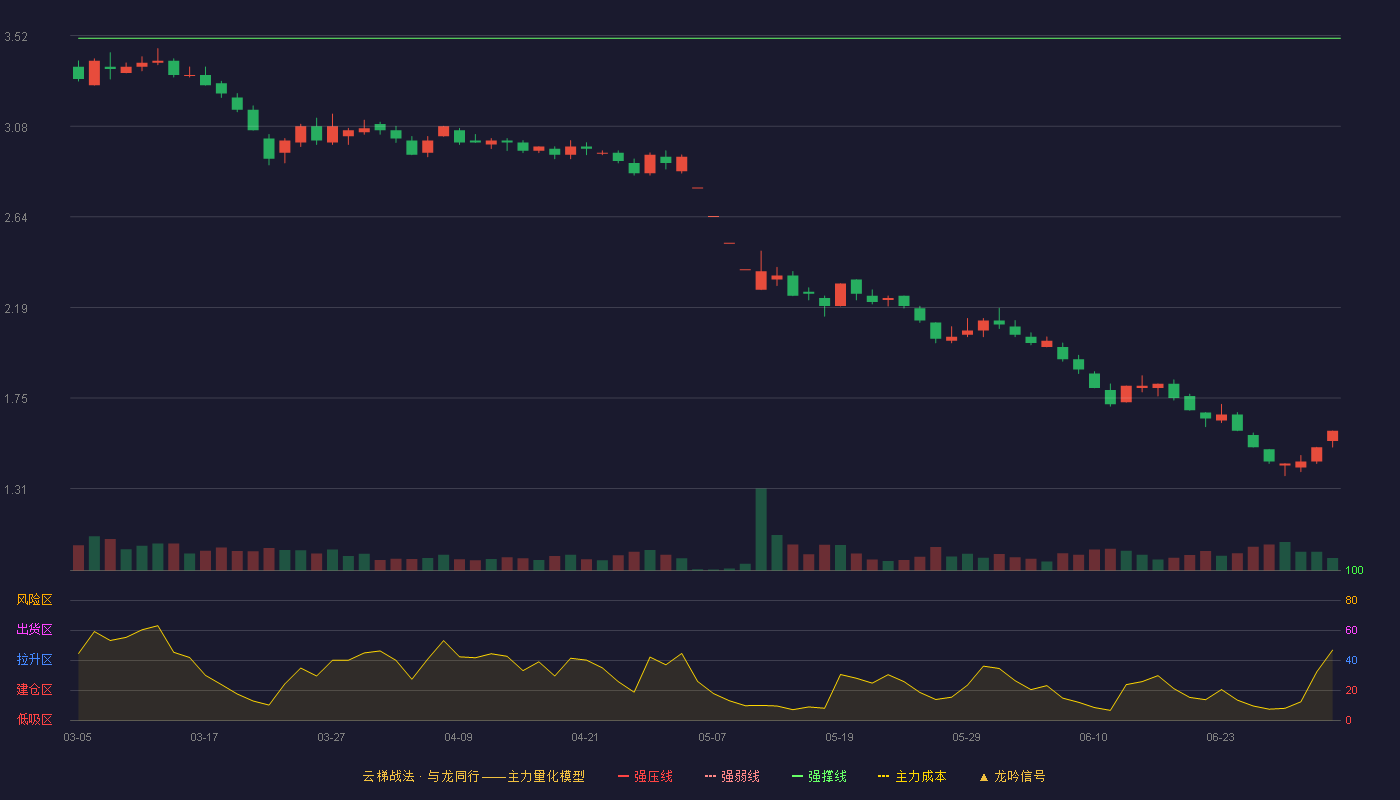
Task: Click the 03-17 date label
Action: coord(204,737)
